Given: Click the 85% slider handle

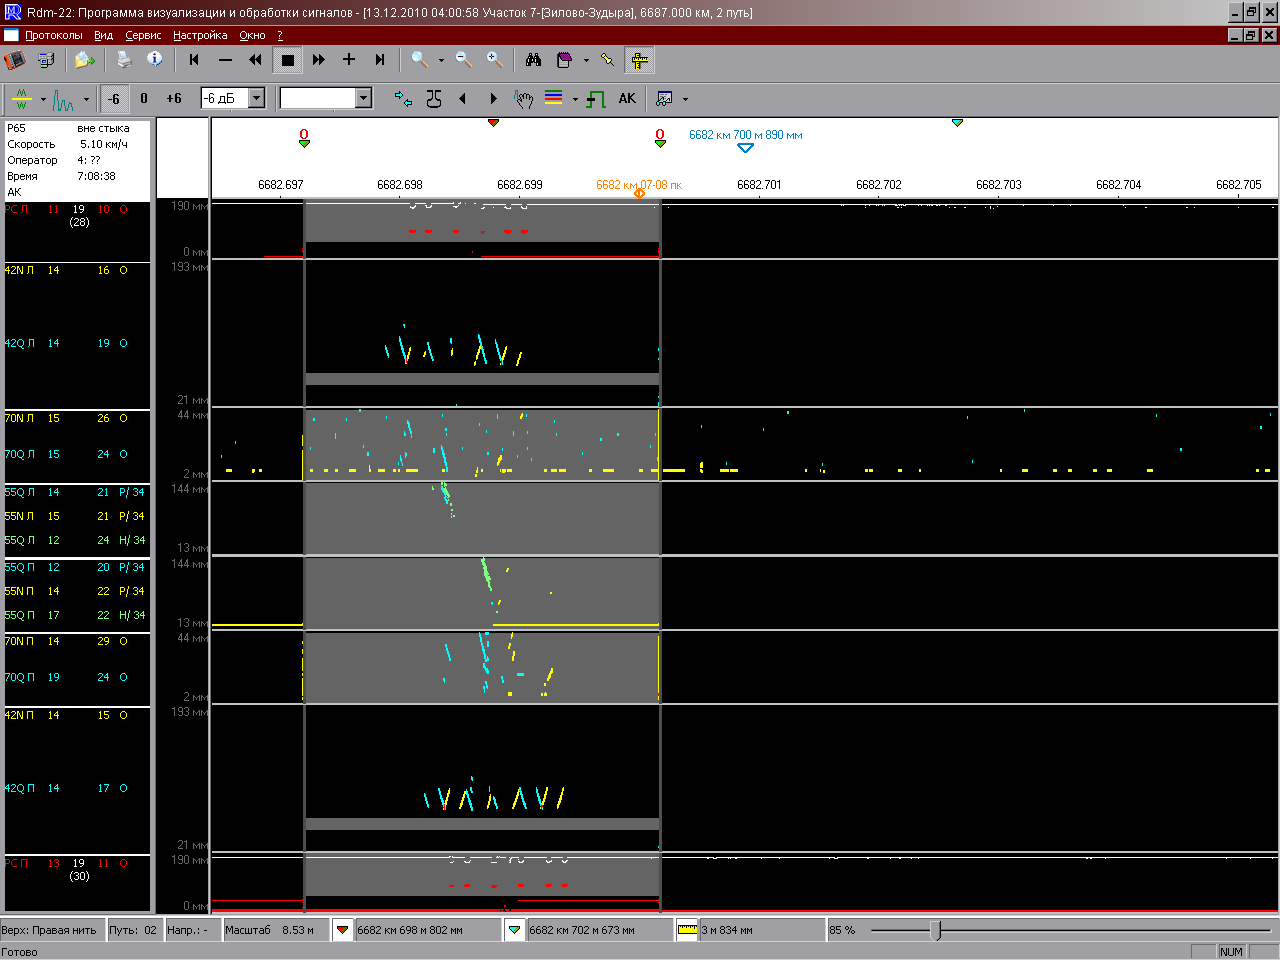Looking at the screenshot, I should (x=935, y=930).
